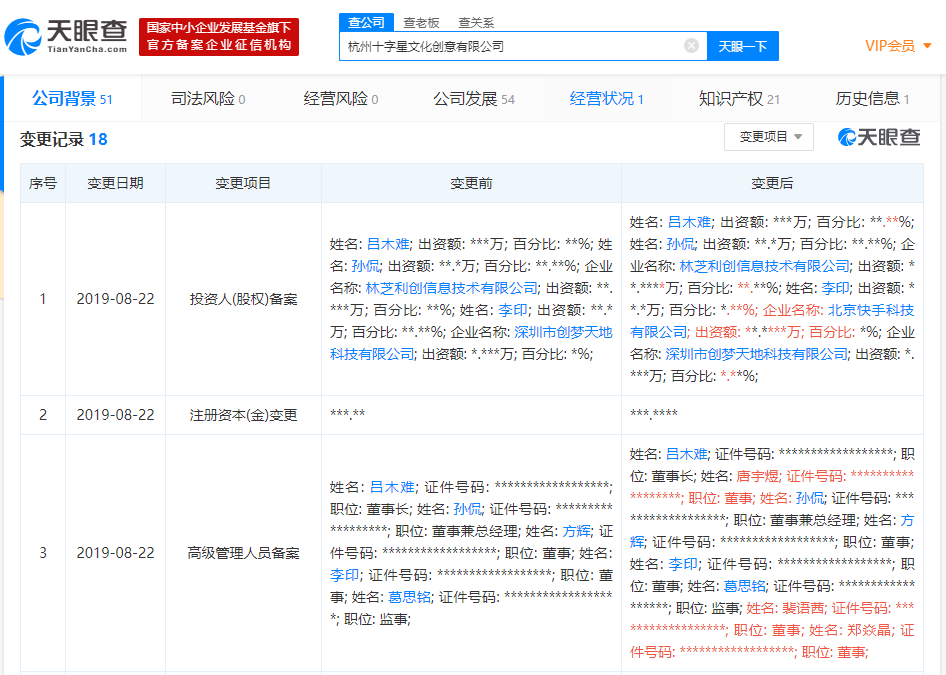Go to the 公司发展 tab
Screen dimensions: 946x675
(473, 99)
